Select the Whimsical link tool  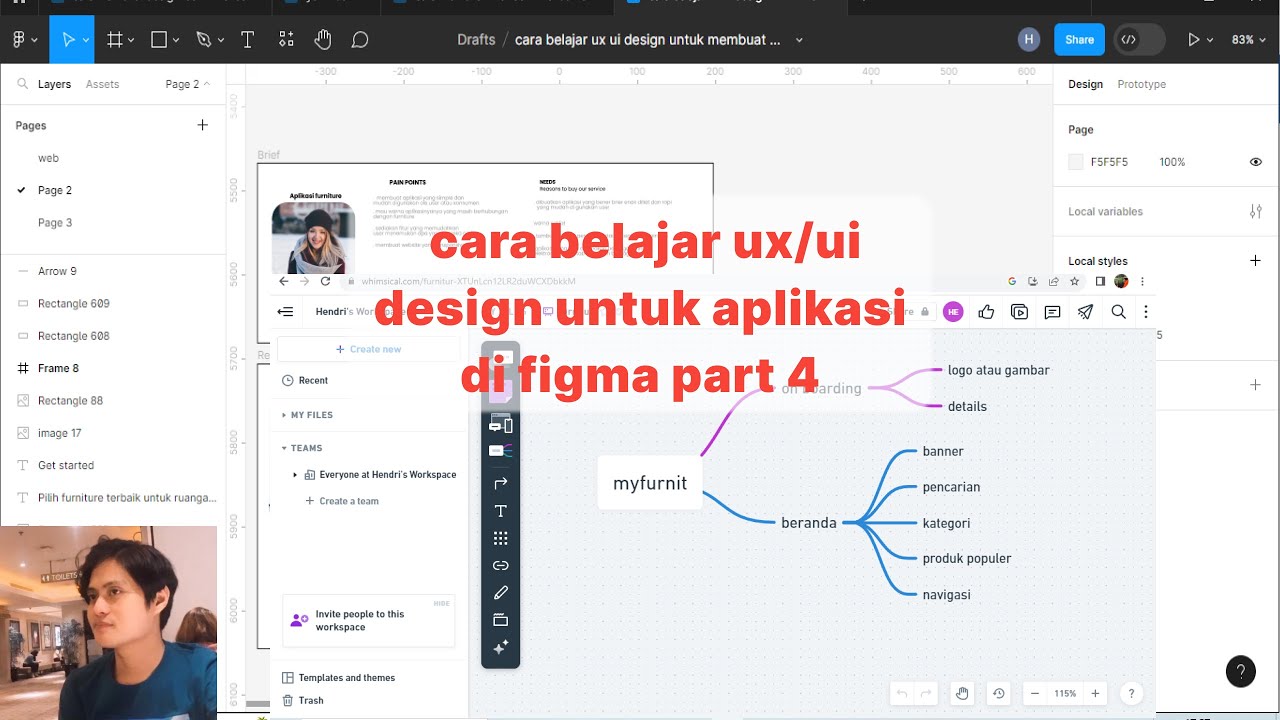tap(501, 565)
